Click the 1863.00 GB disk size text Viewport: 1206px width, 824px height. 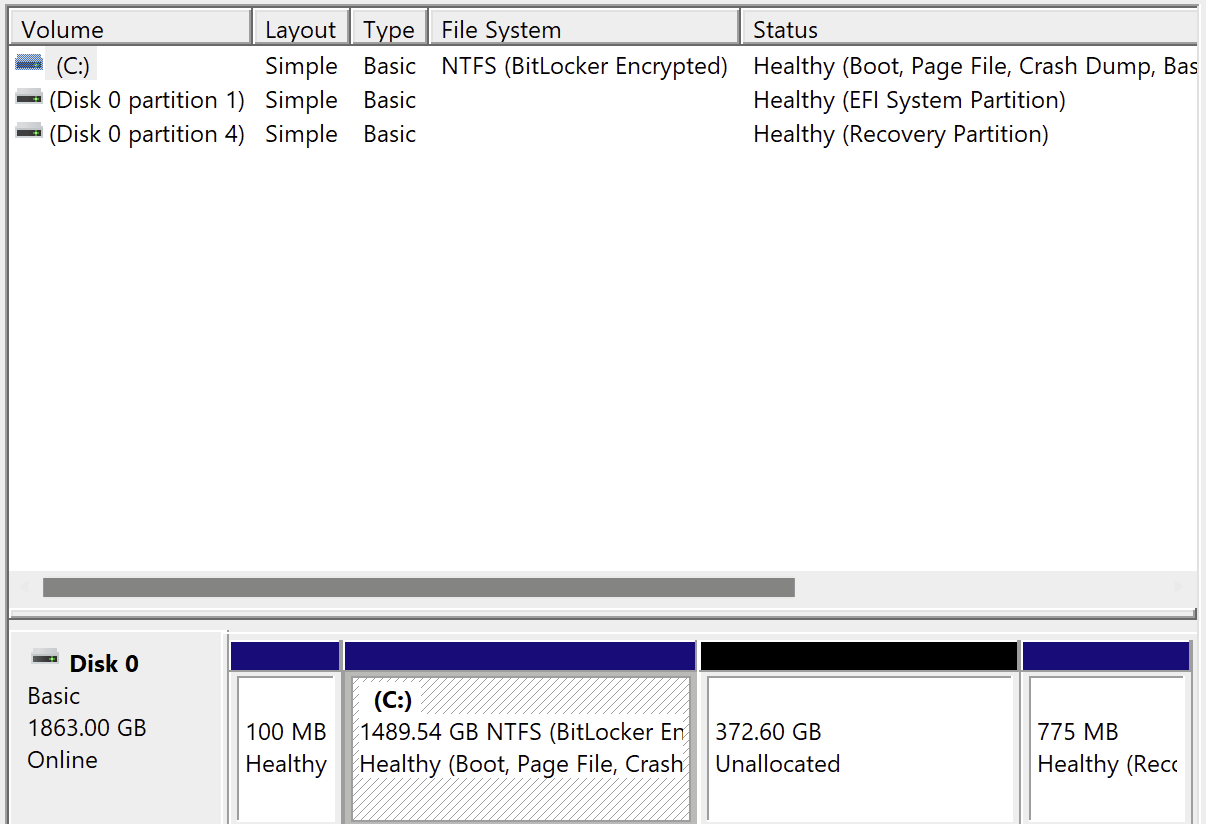(x=87, y=728)
